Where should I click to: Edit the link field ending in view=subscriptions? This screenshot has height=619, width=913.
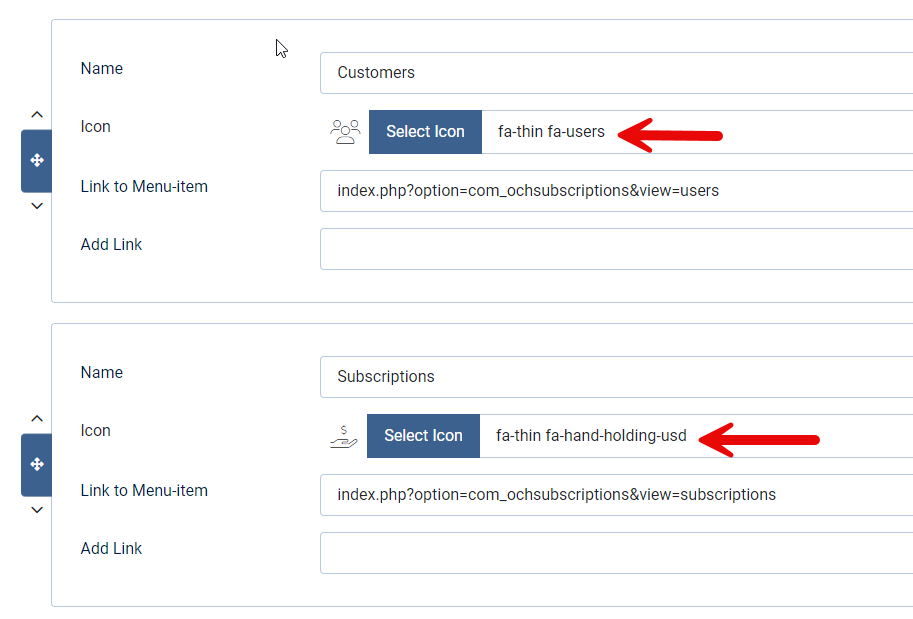[615, 495]
